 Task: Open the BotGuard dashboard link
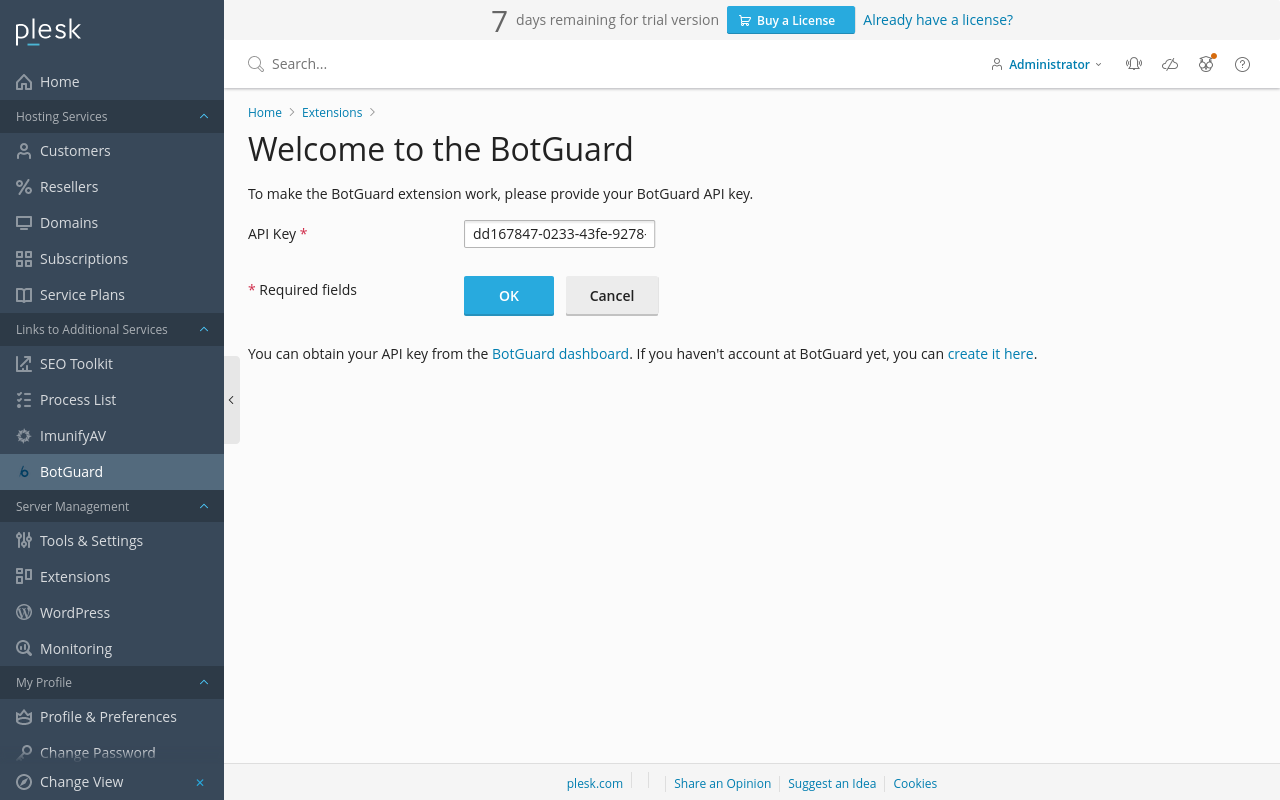(560, 354)
